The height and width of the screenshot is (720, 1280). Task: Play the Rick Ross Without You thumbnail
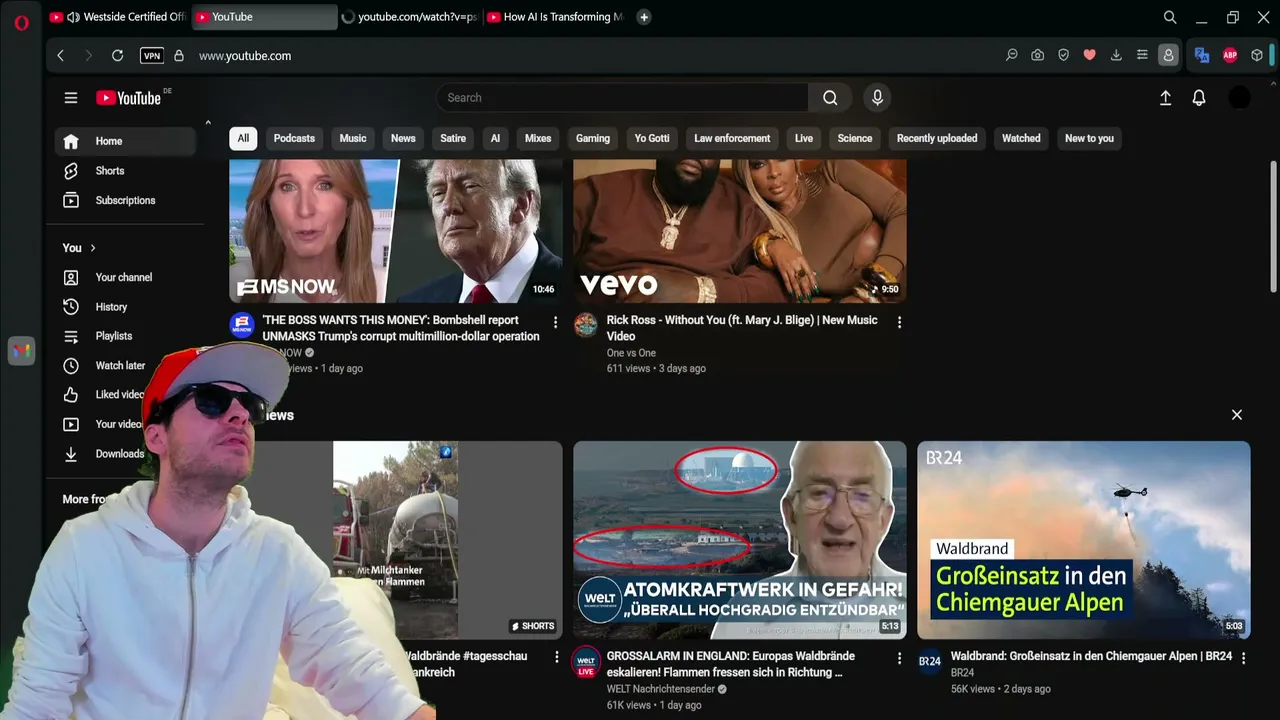(x=740, y=231)
